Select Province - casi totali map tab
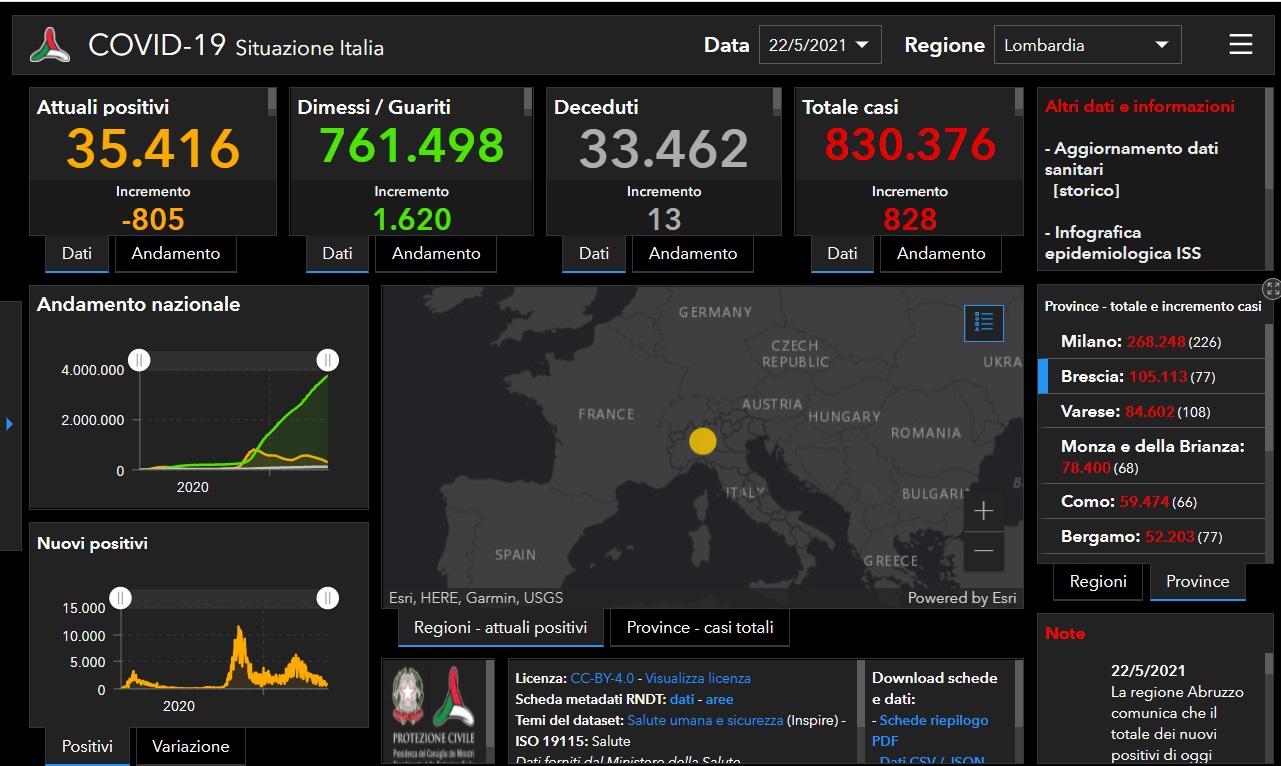Viewport: 1281px width, 766px height. coord(699,628)
